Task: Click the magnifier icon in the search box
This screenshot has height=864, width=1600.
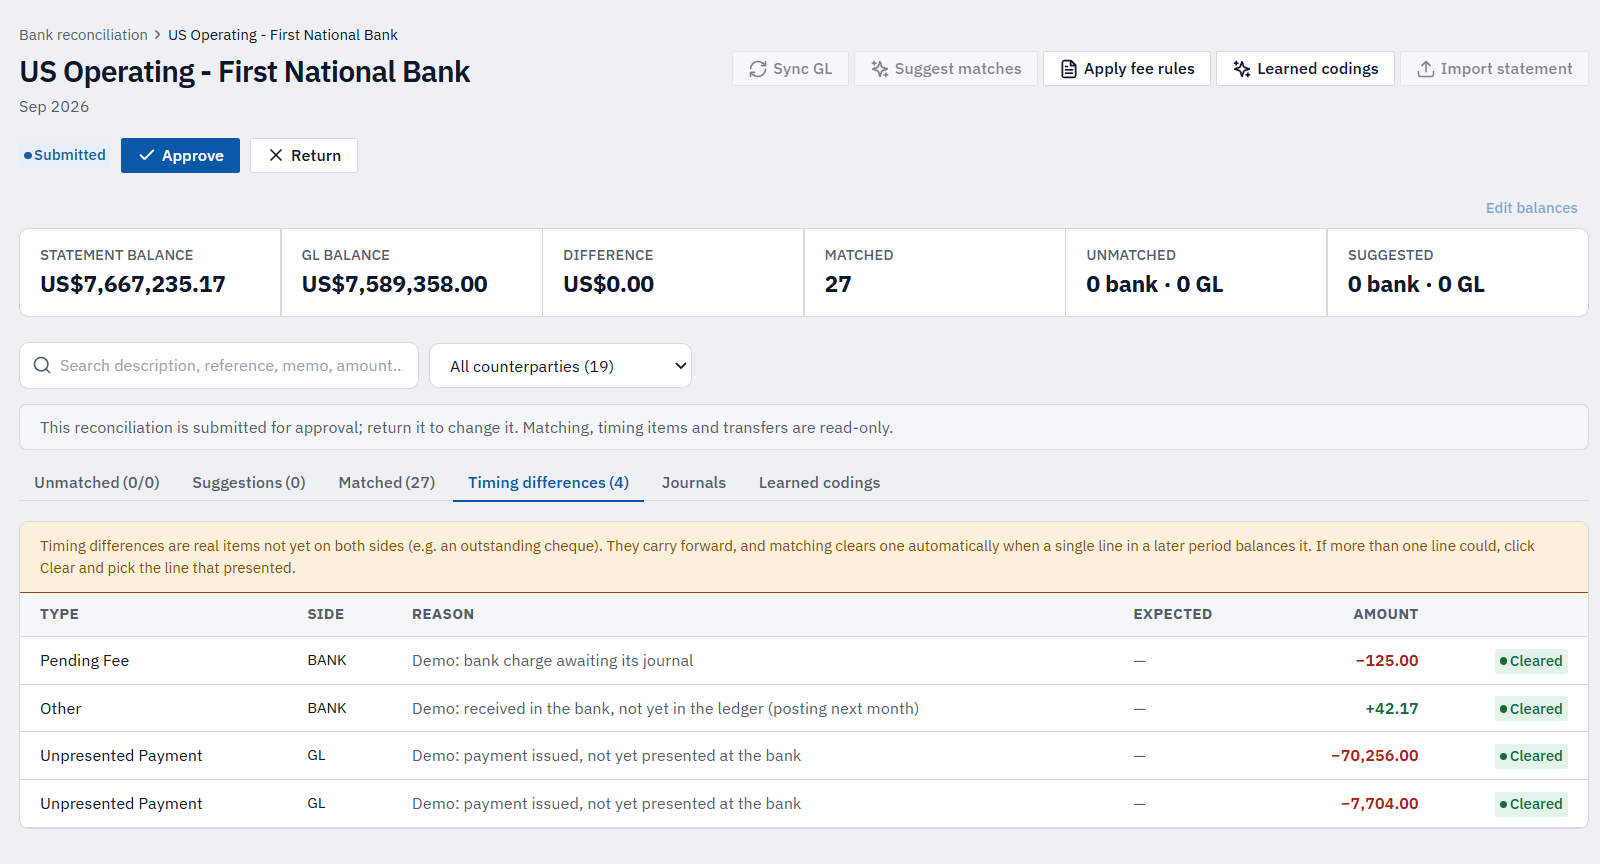Action: click(x=42, y=365)
